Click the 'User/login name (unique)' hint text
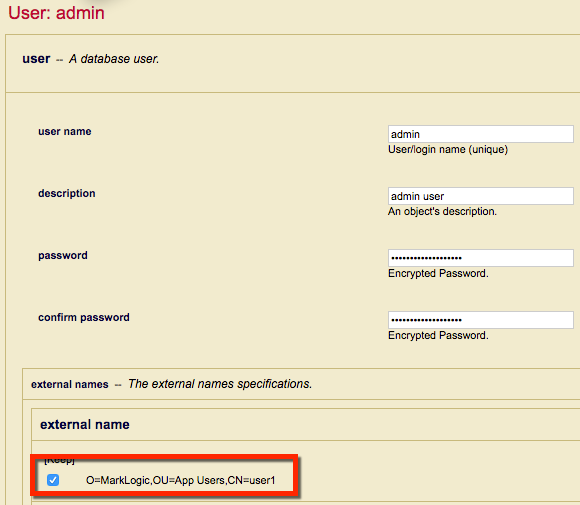This screenshot has height=505, width=580. point(448,149)
